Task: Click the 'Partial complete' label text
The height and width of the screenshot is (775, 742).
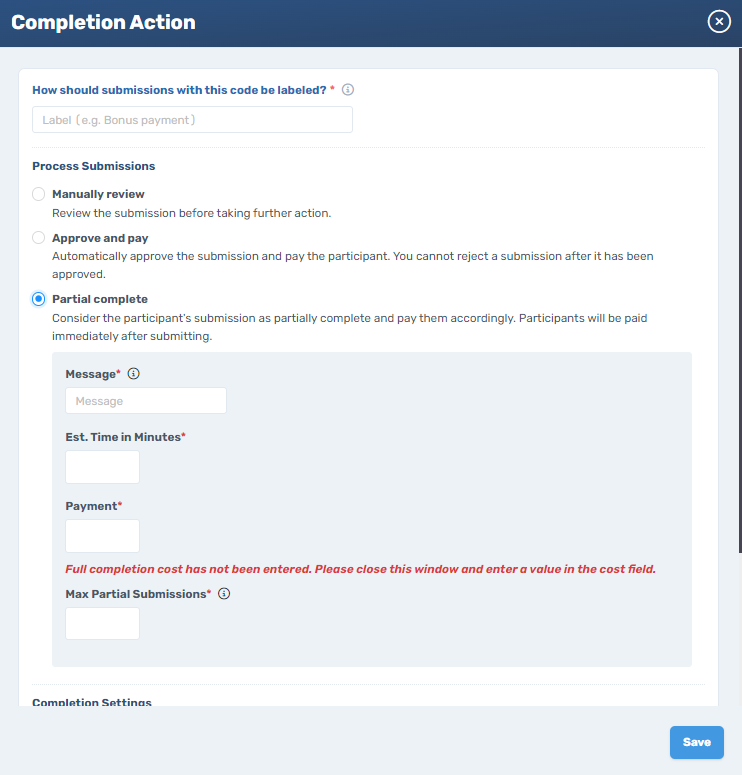Action: point(100,299)
